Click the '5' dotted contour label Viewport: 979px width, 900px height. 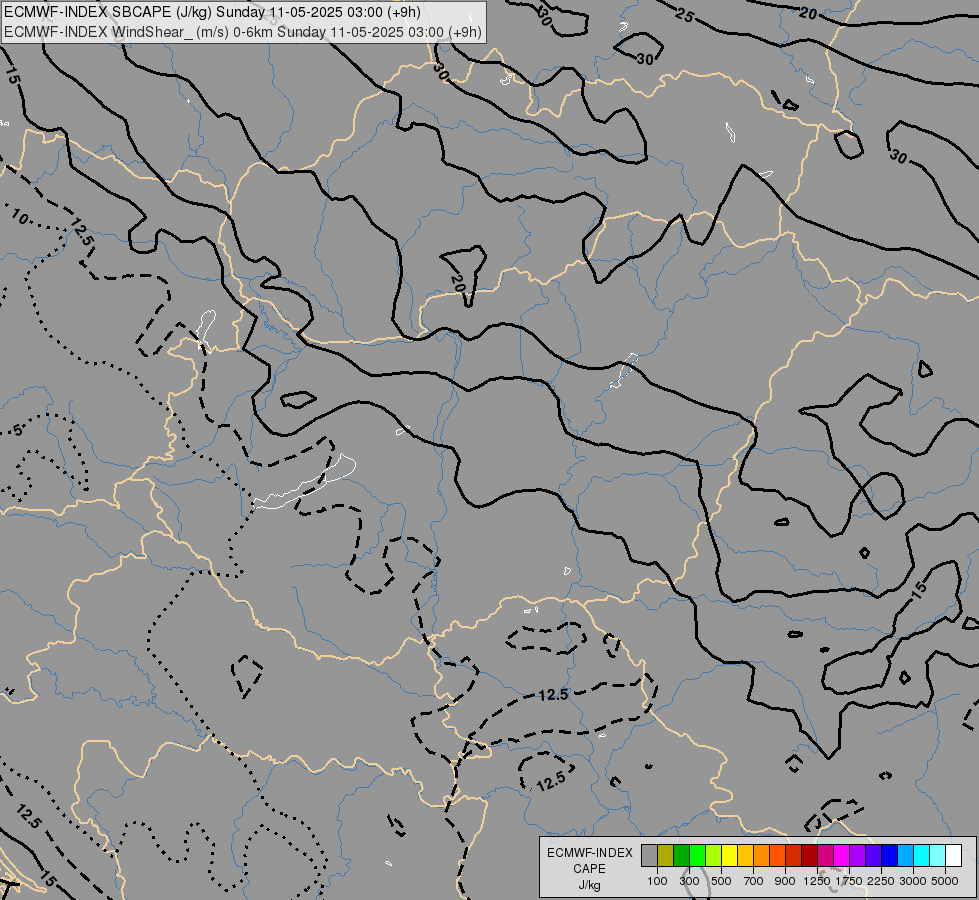(x=17, y=430)
